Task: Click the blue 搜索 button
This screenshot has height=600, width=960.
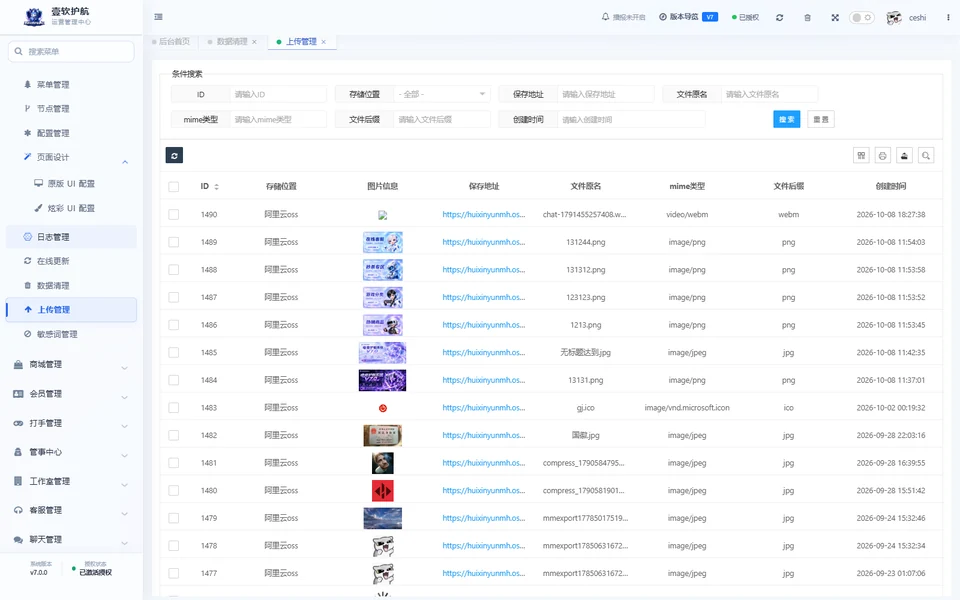Action: pyautogui.click(x=787, y=119)
